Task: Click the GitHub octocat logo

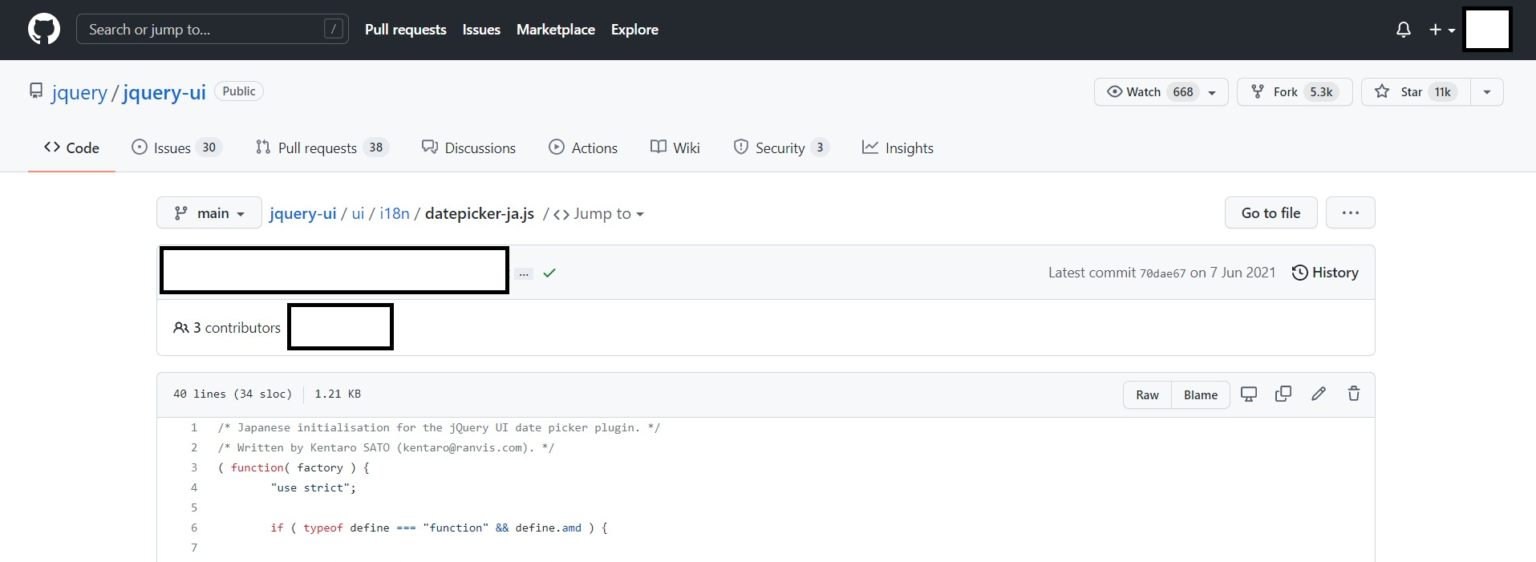Action: [x=44, y=30]
